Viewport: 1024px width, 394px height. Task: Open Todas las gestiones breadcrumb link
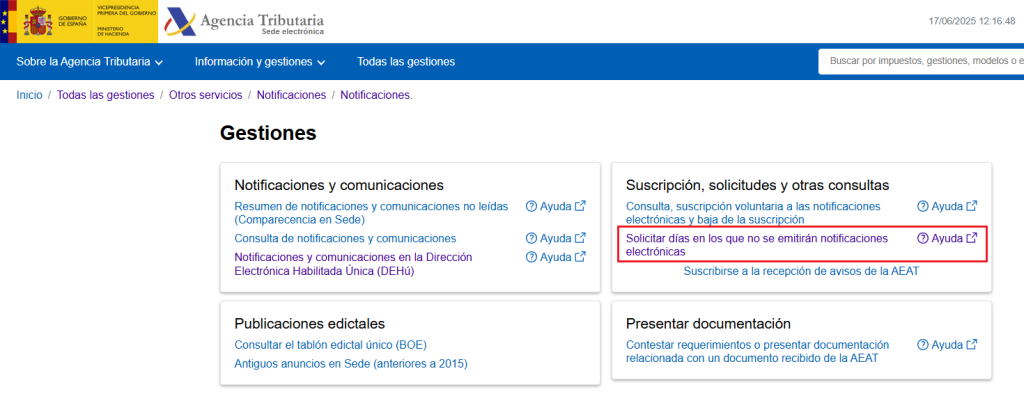click(x=106, y=95)
